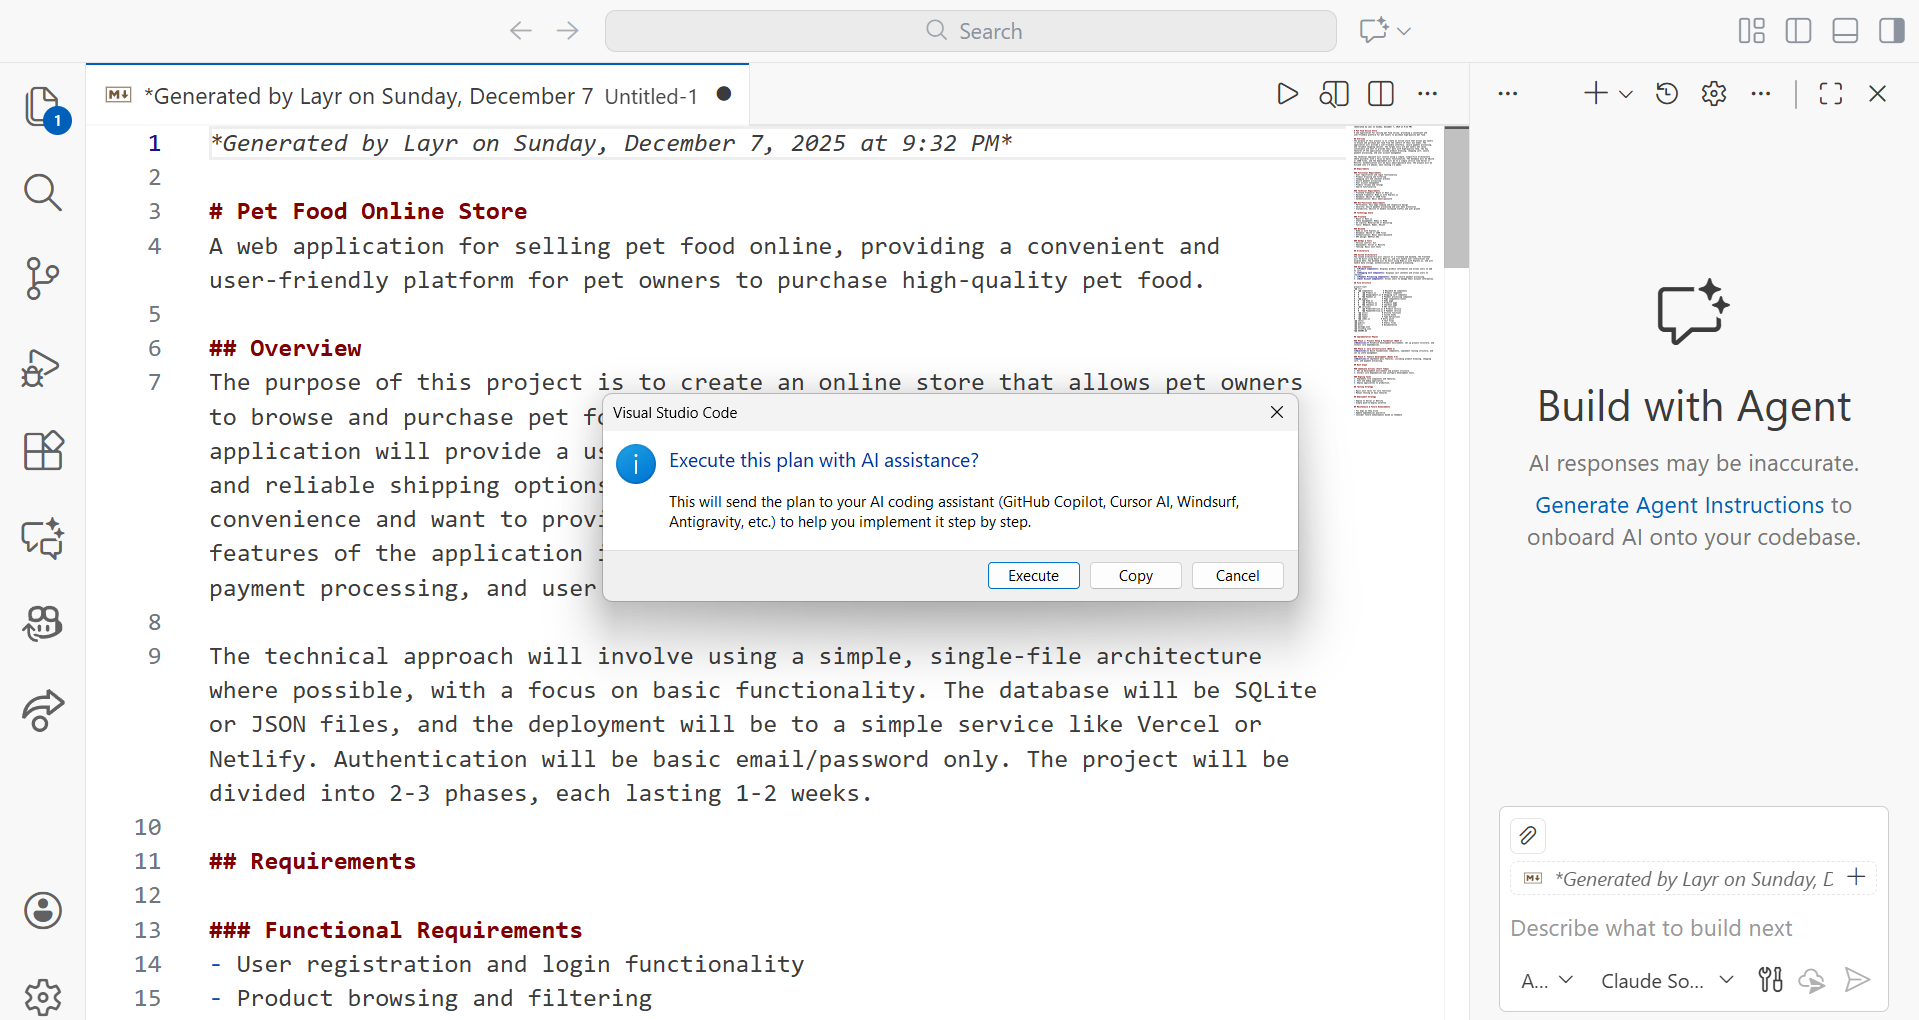Click the Describe what to build next field

[1693, 928]
